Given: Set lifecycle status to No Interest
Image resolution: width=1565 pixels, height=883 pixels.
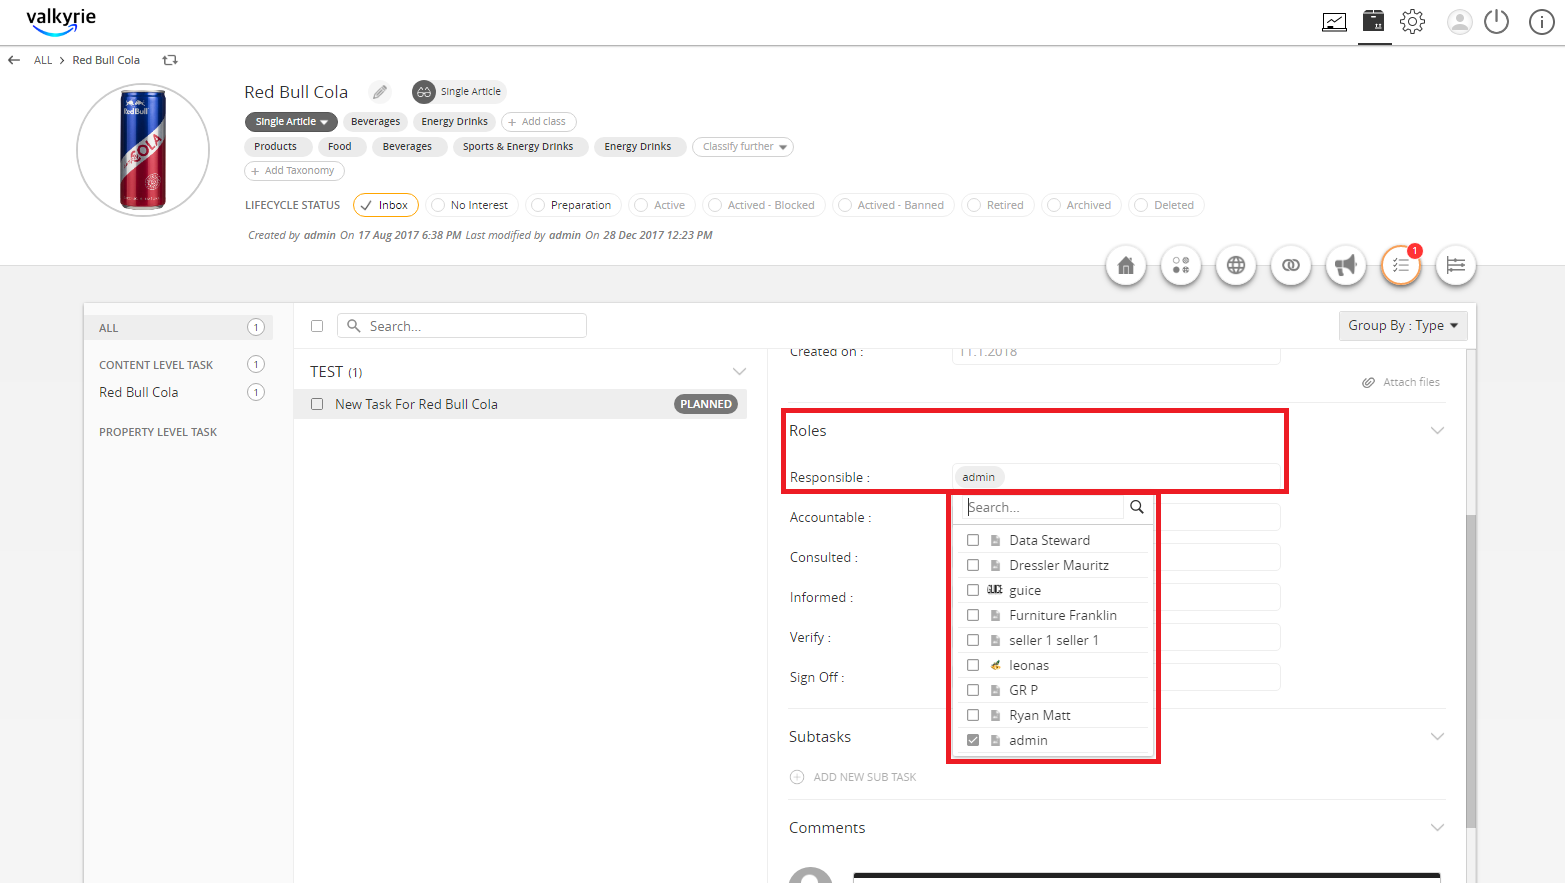Looking at the screenshot, I should pyautogui.click(x=471, y=205).
